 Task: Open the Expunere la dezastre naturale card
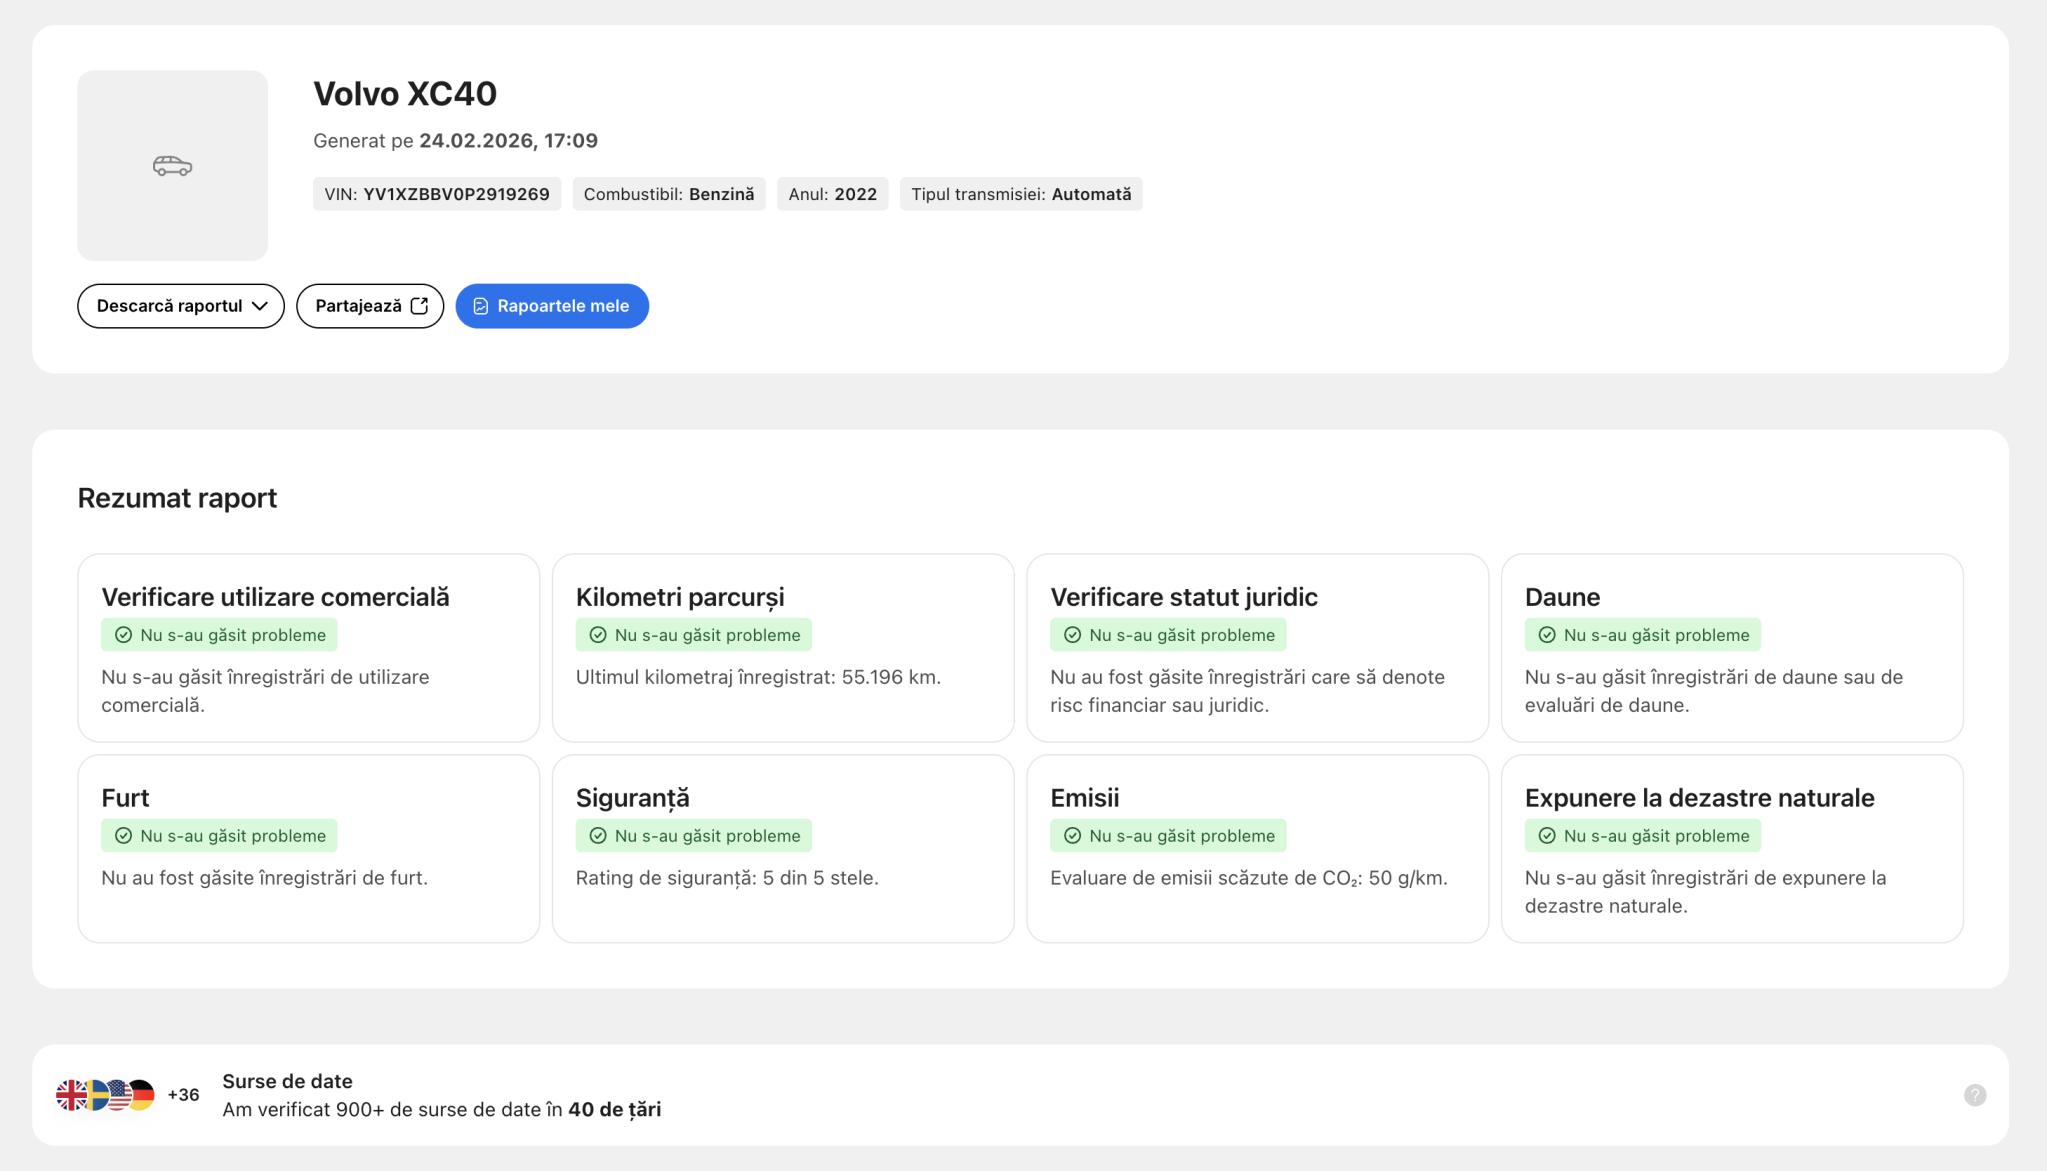(x=1731, y=848)
